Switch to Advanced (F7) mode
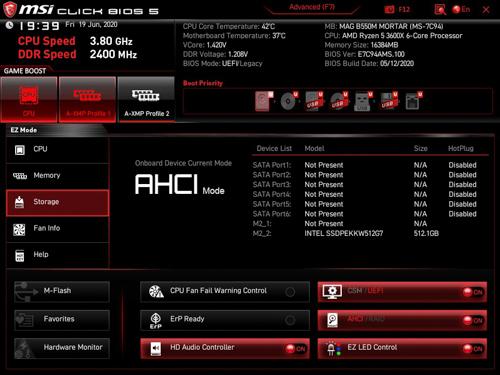 (312, 7)
